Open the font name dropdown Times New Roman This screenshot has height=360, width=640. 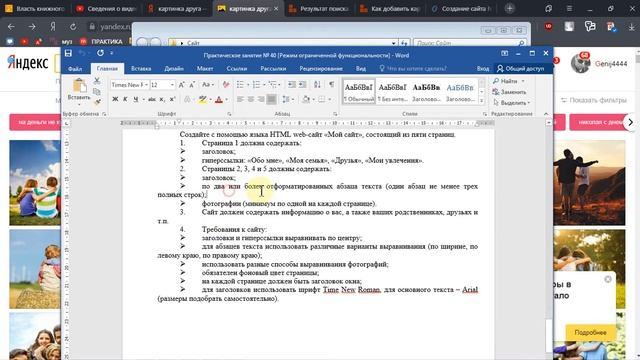pos(147,85)
